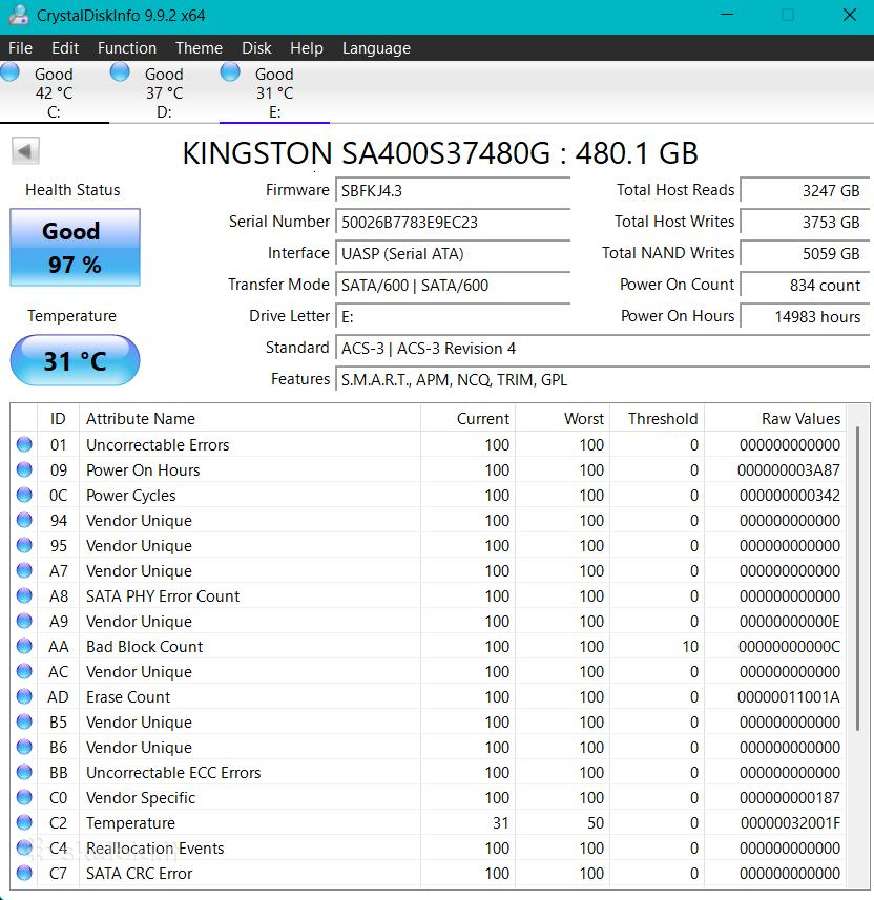This screenshot has height=900, width=874.
Task: Switch to drive D: tab
Action: click(164, 92)
